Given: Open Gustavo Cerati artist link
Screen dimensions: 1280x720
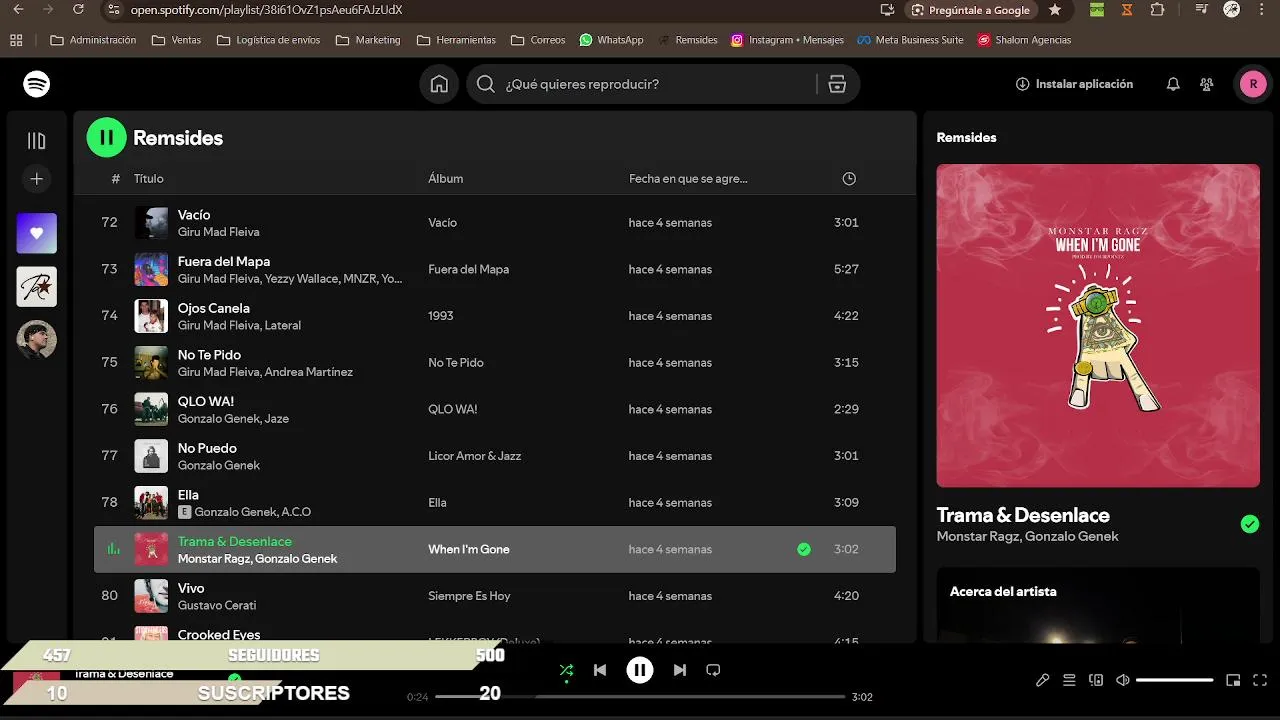Looking at the screenshot, I should click(217, 605).
